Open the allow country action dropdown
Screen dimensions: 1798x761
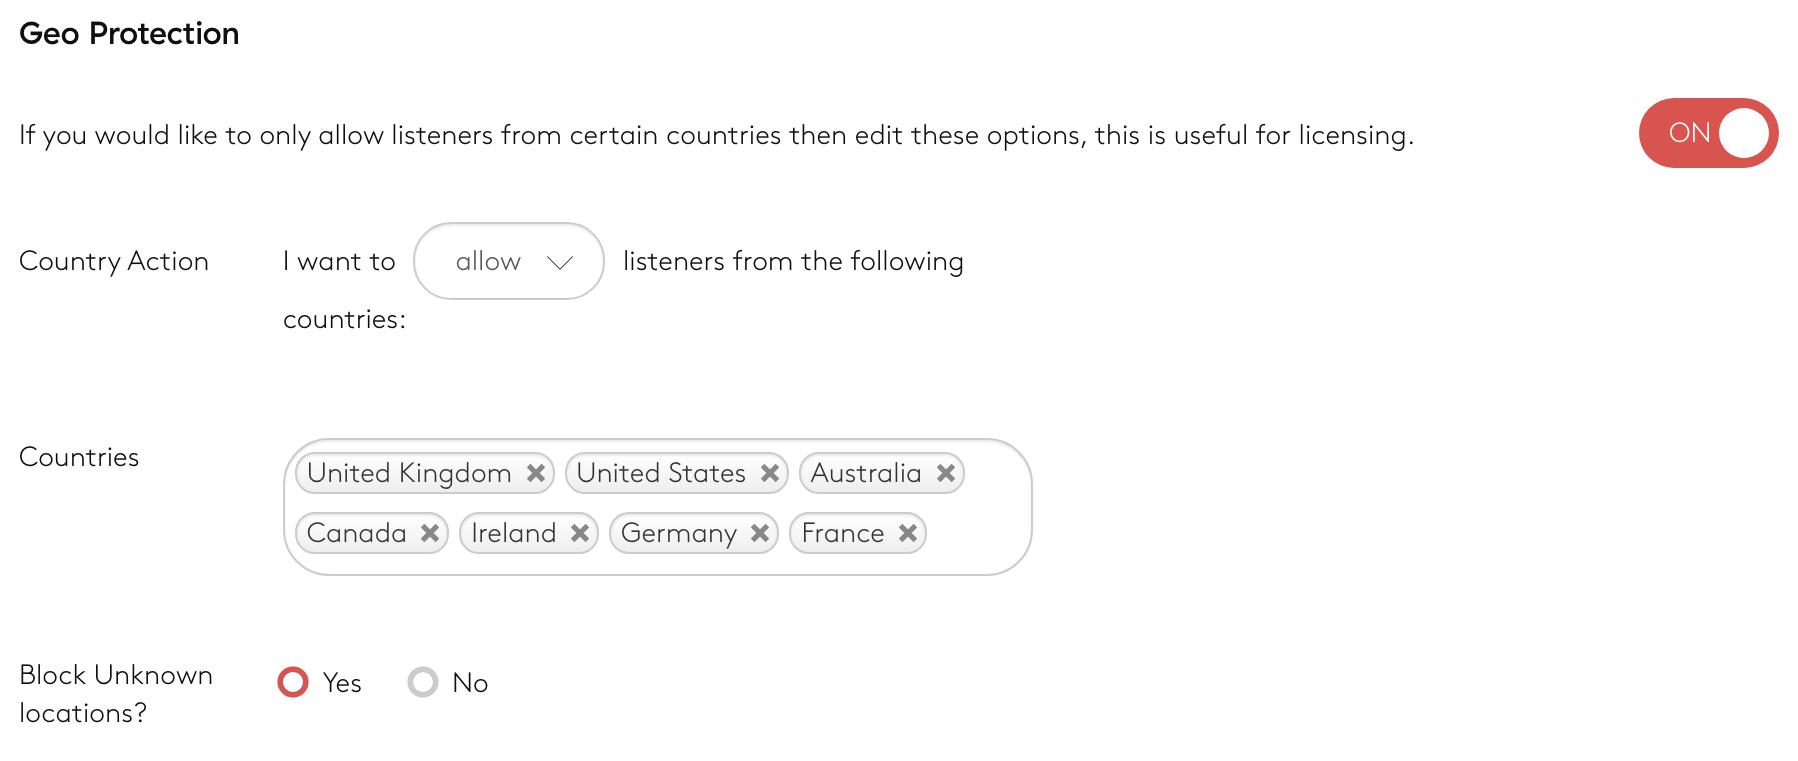[508, 261]
